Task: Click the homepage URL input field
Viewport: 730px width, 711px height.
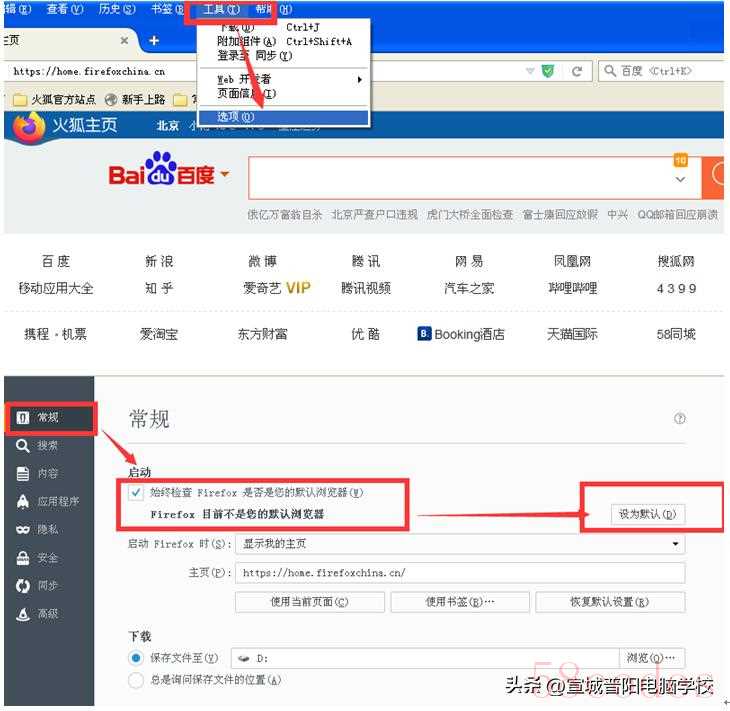Action: [460, 573]
